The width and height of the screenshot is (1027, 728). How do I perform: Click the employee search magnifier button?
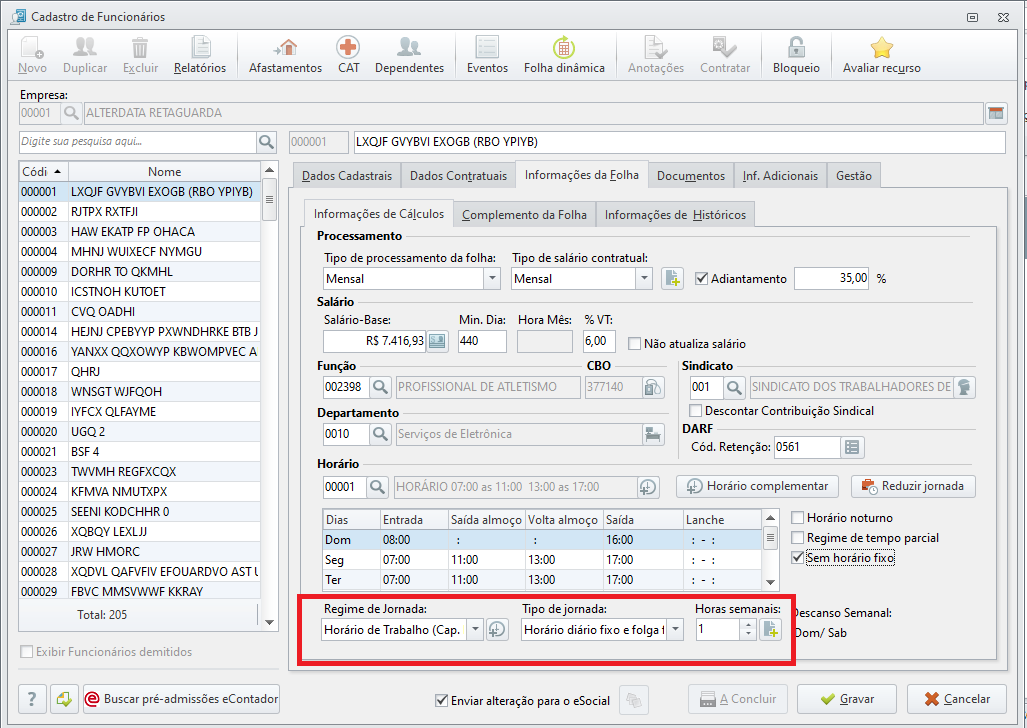click(267, 142)
